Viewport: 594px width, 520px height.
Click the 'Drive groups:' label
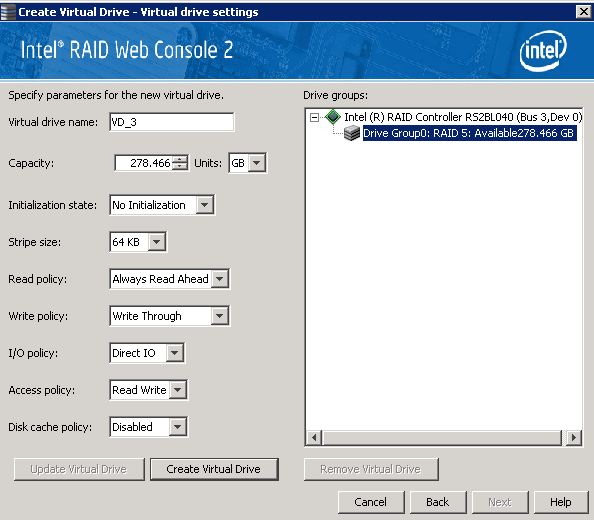point(336,95)
